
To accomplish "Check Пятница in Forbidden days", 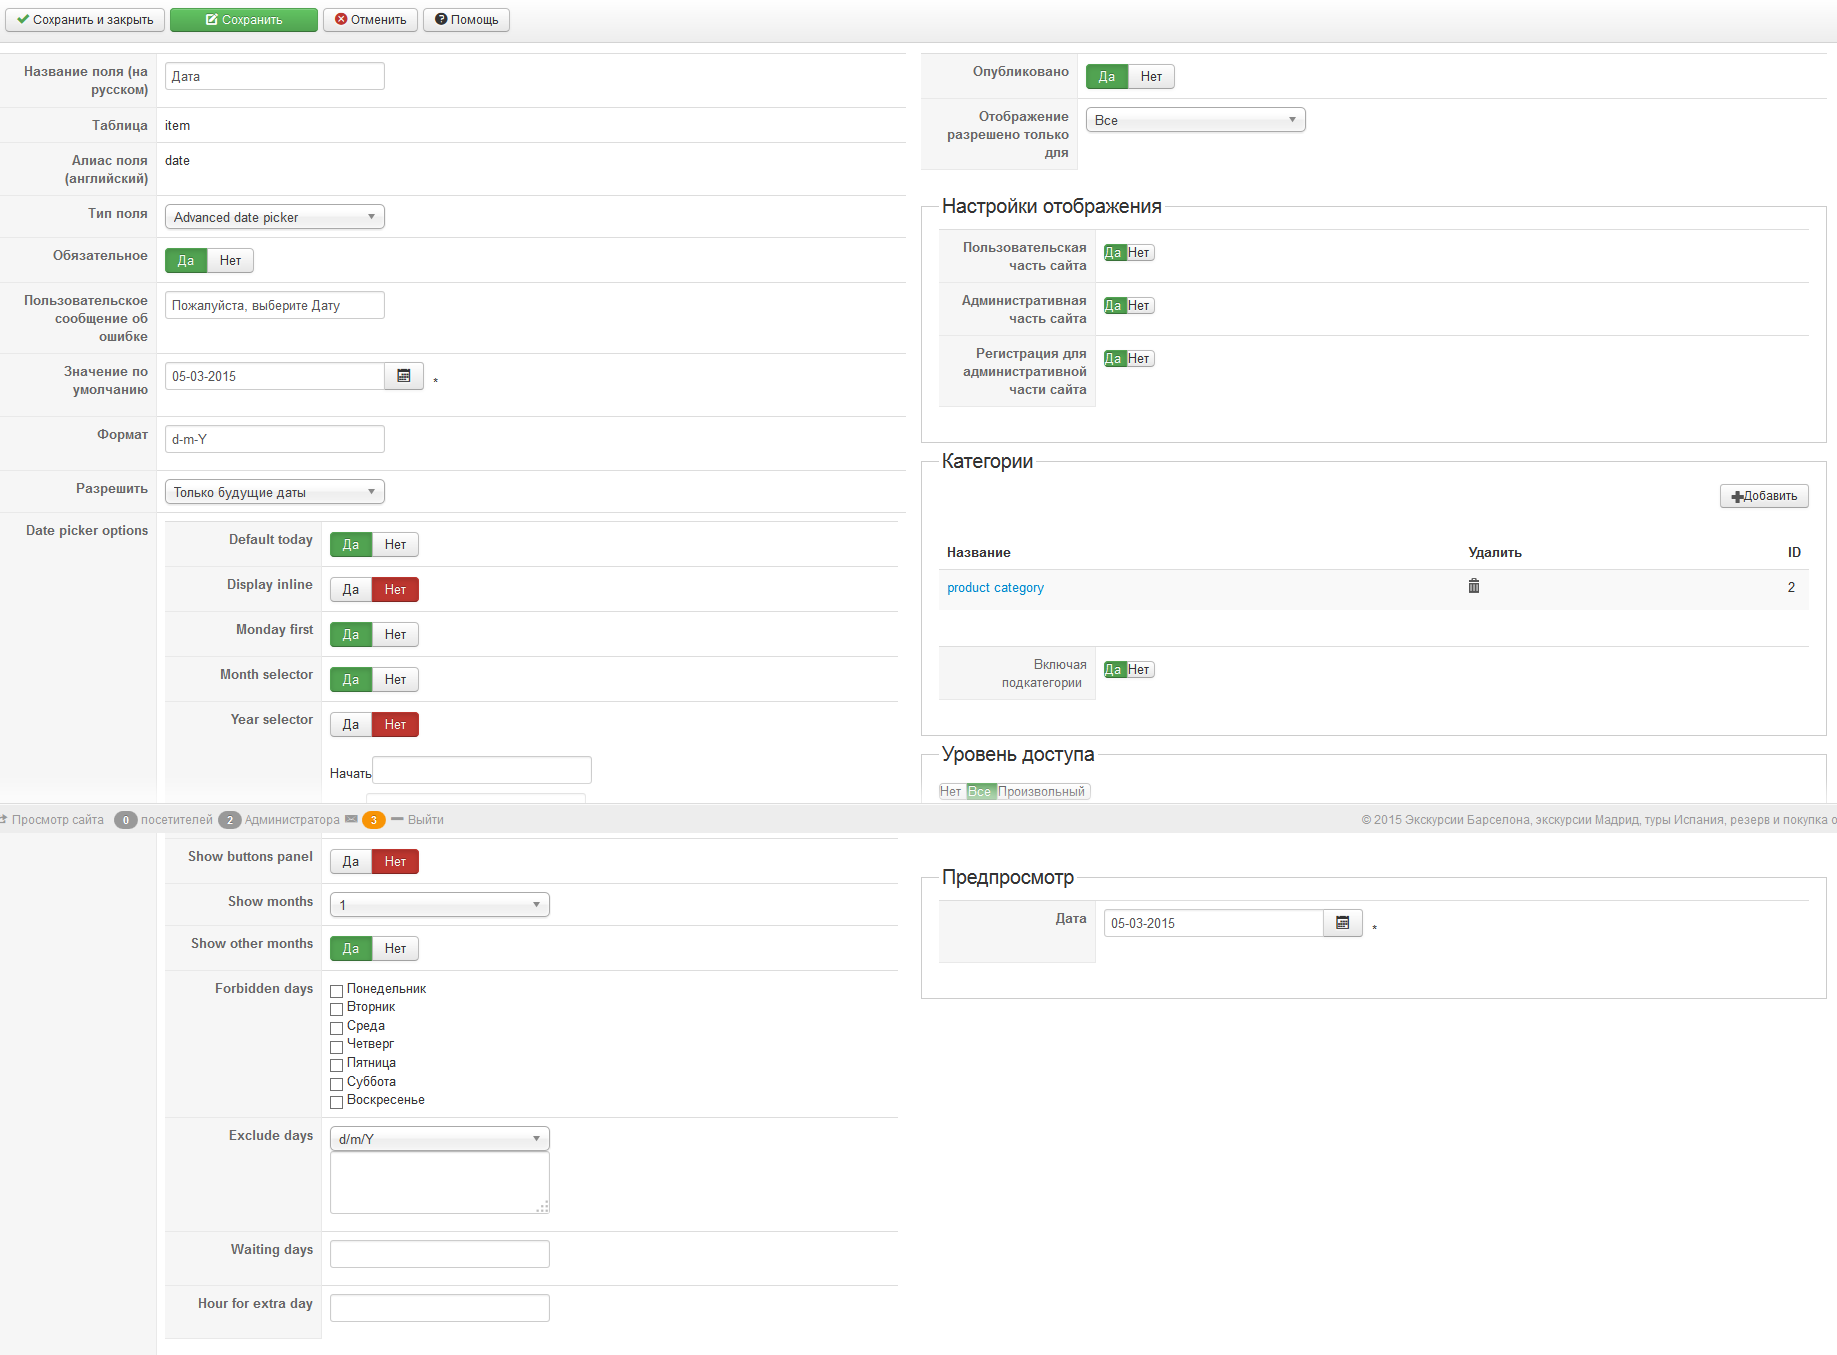I will pyautogui.click(x=337, y=1065).
